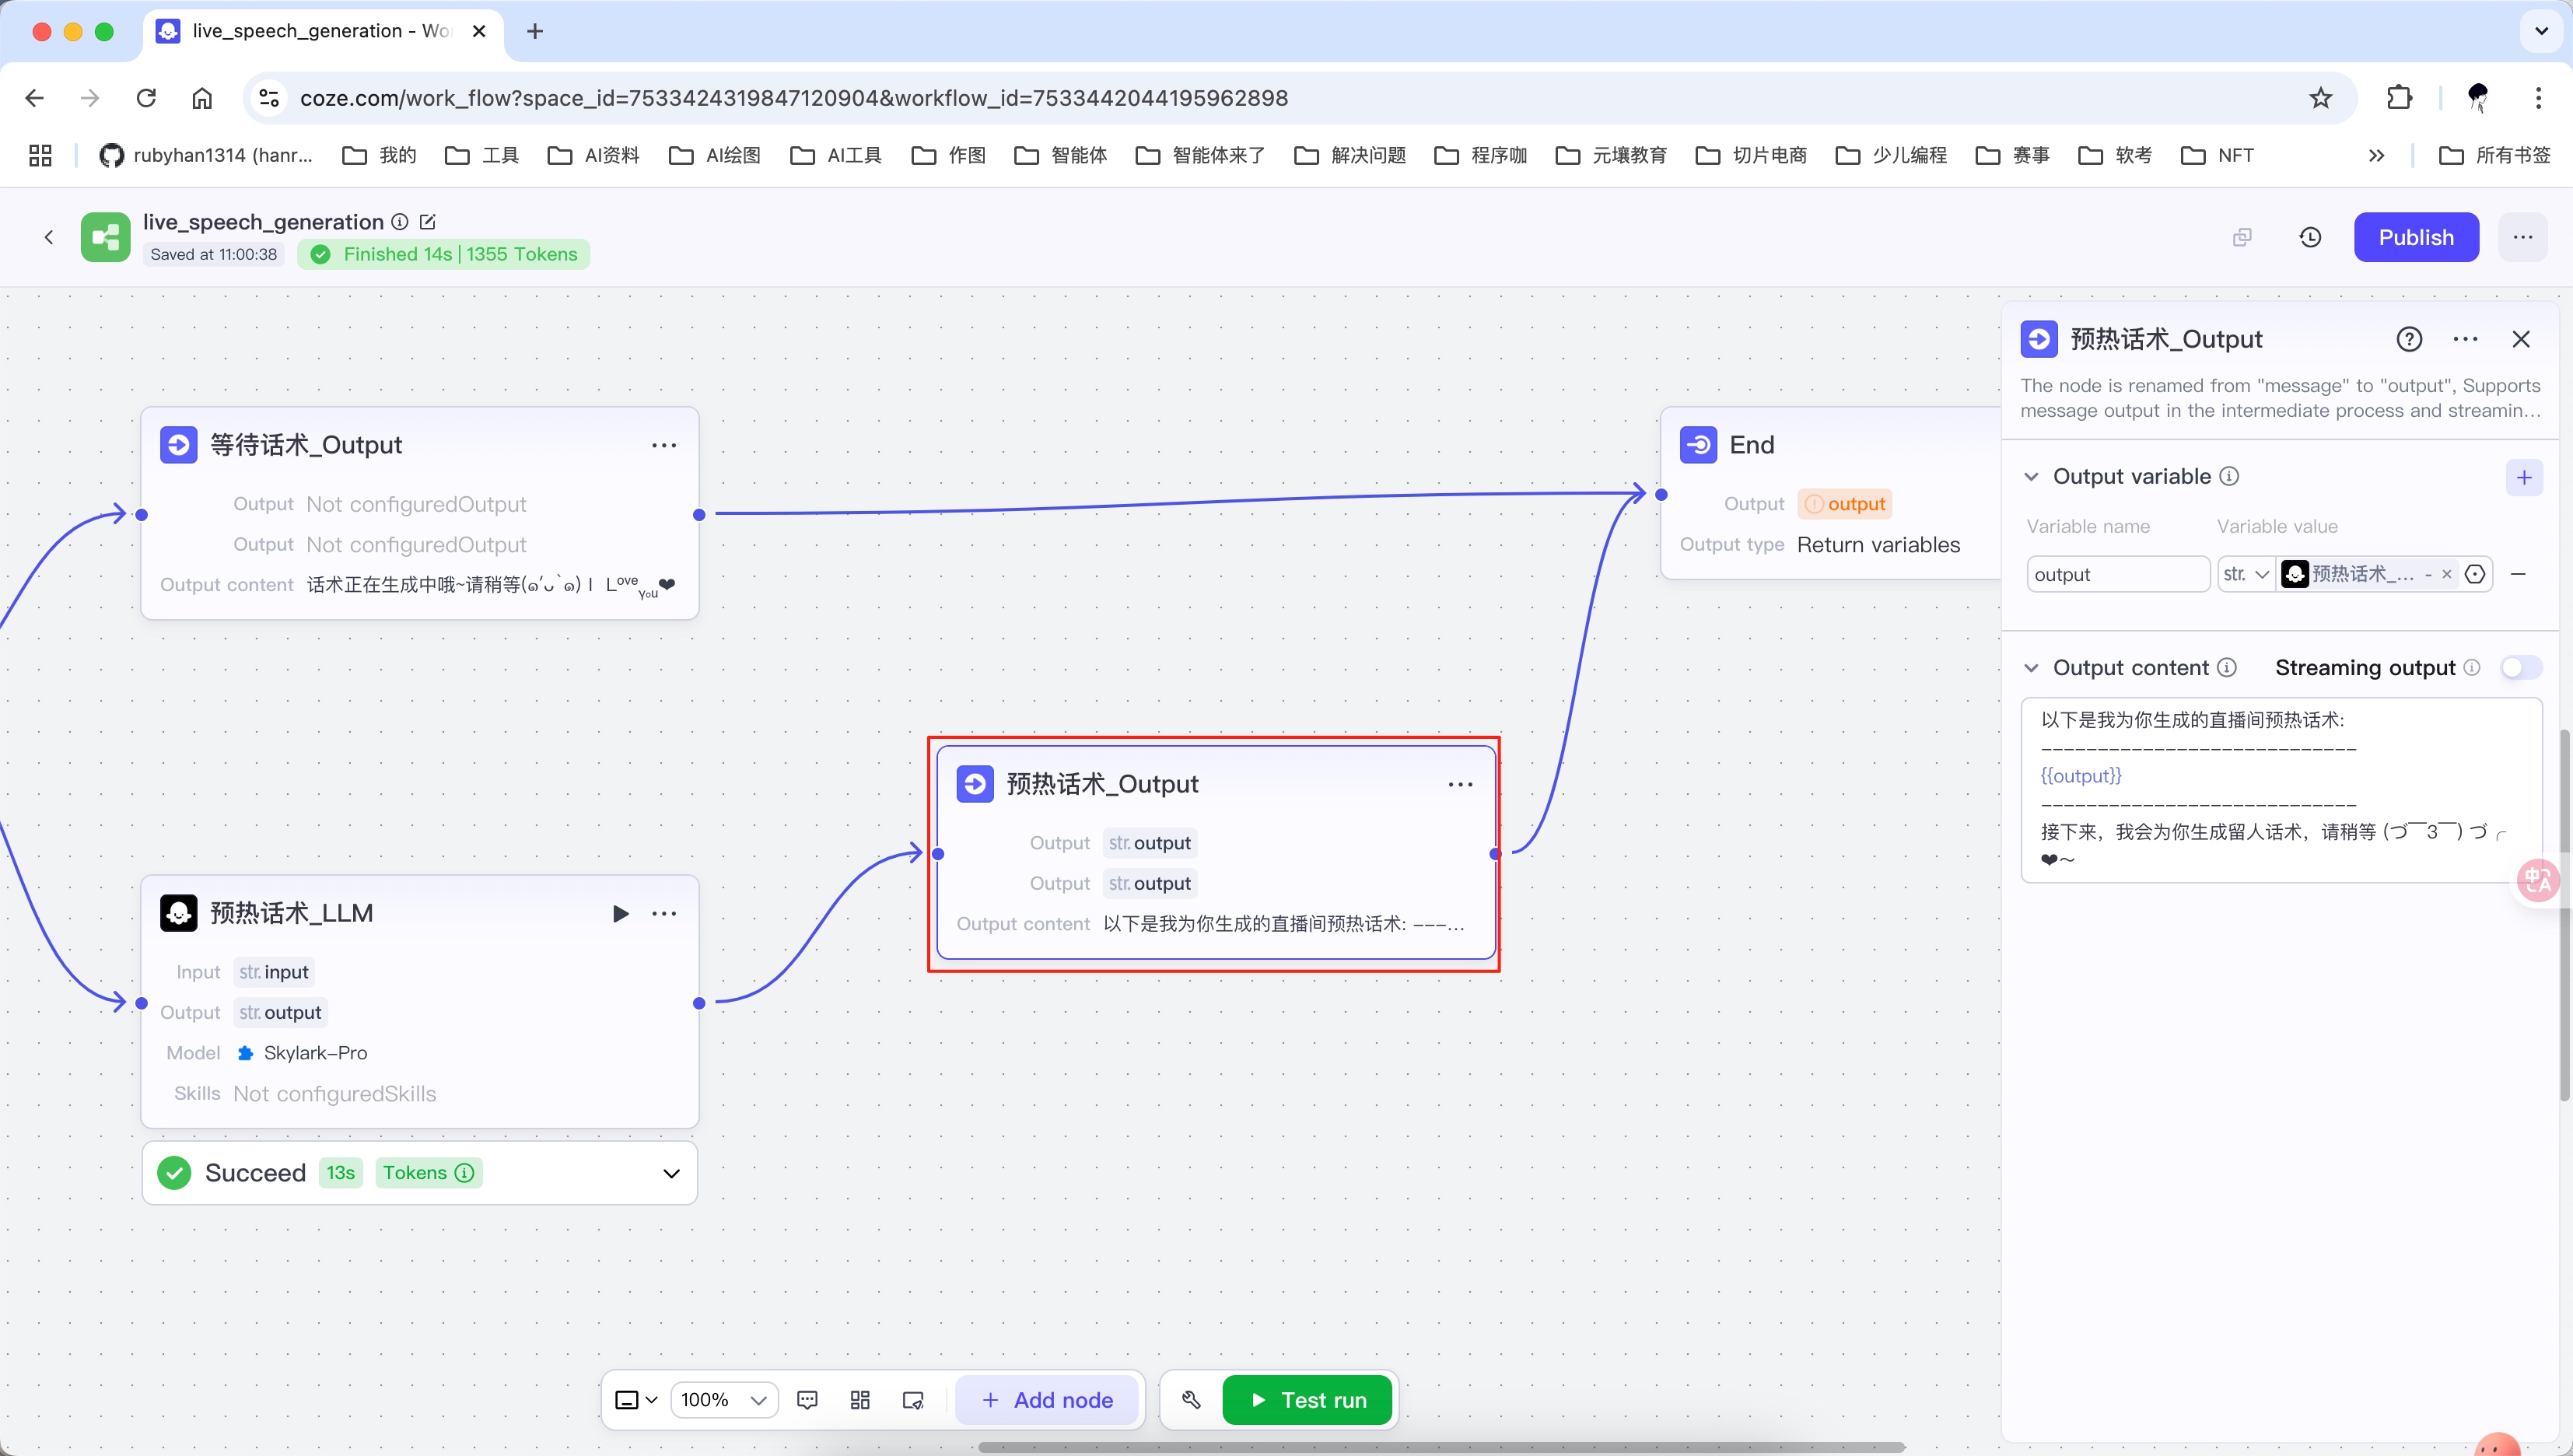Open help for 预热话术_Output panel
Viewport: 2573px width, 1456px height.
tap(2409, 339)
